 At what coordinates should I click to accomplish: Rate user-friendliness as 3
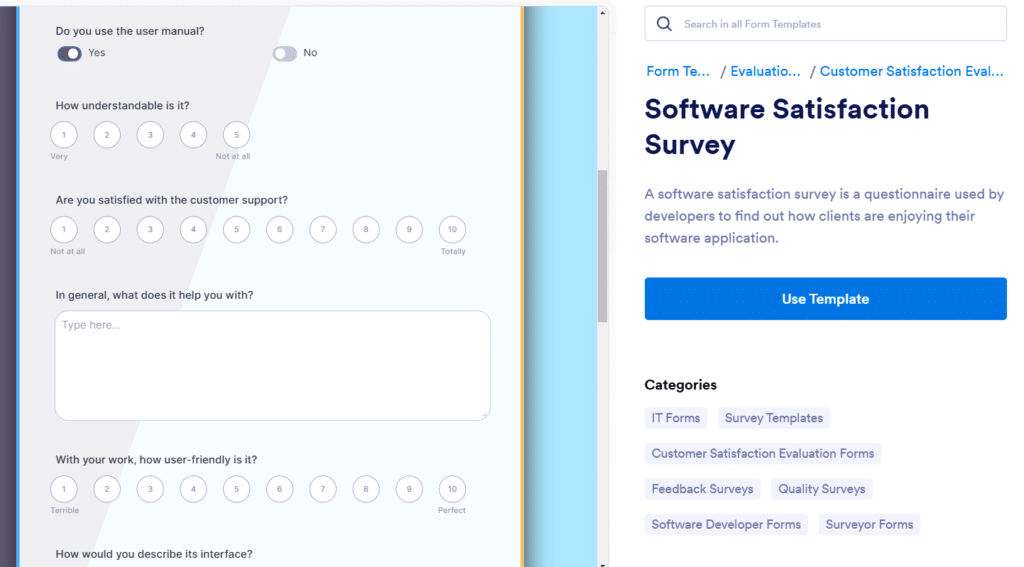150,489
